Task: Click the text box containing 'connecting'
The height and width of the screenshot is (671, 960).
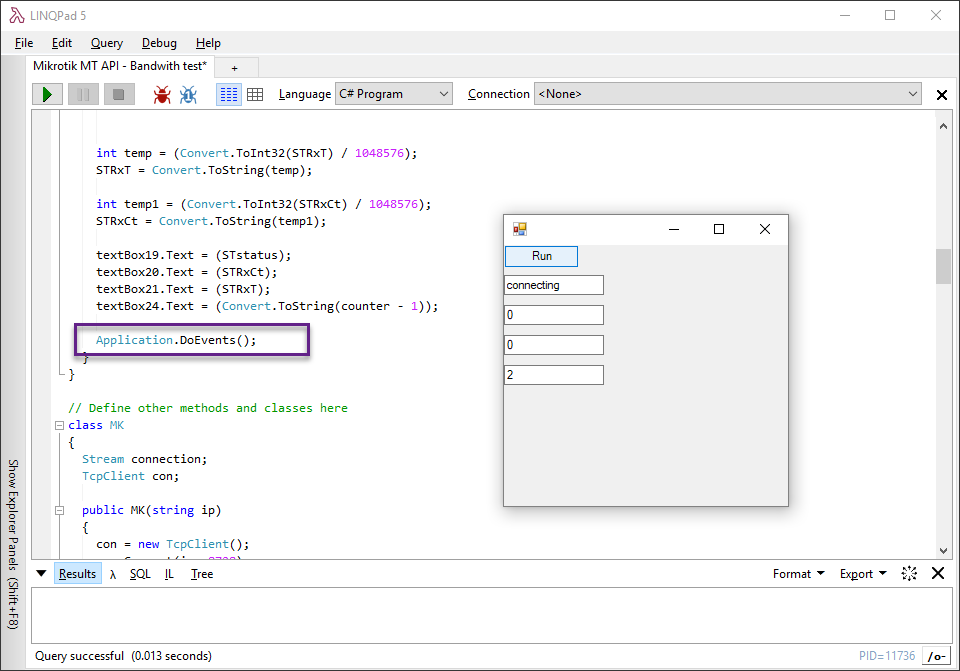Action: (x=554, y=285)
